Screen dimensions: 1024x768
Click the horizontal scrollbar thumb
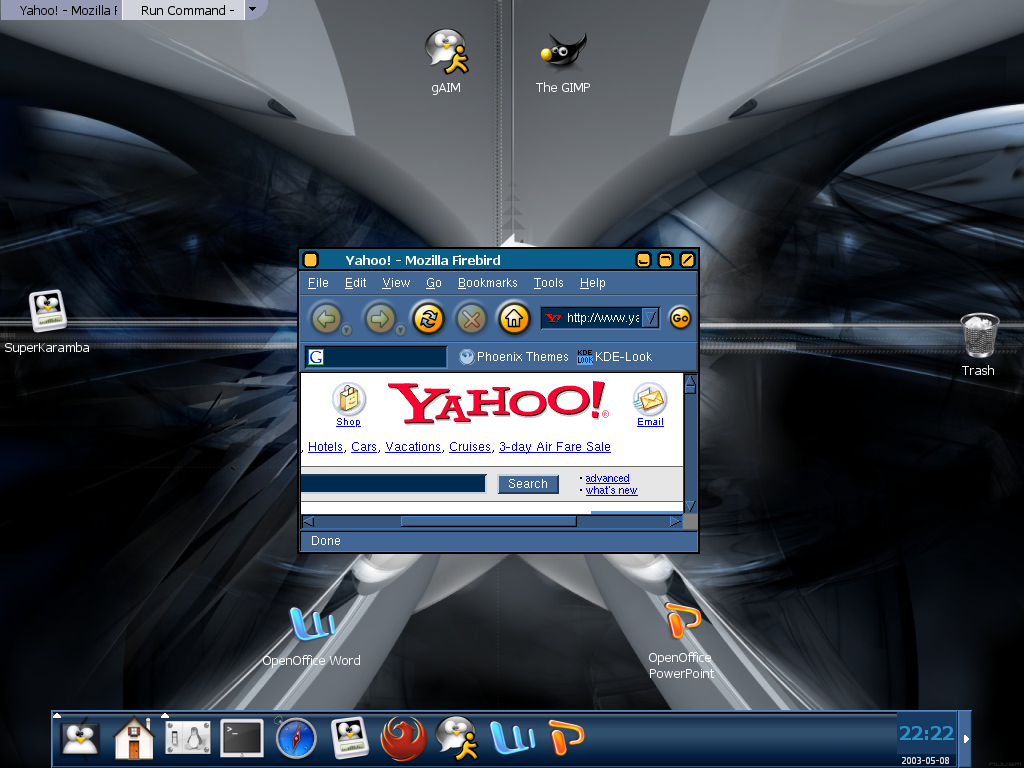coord(488,521)
